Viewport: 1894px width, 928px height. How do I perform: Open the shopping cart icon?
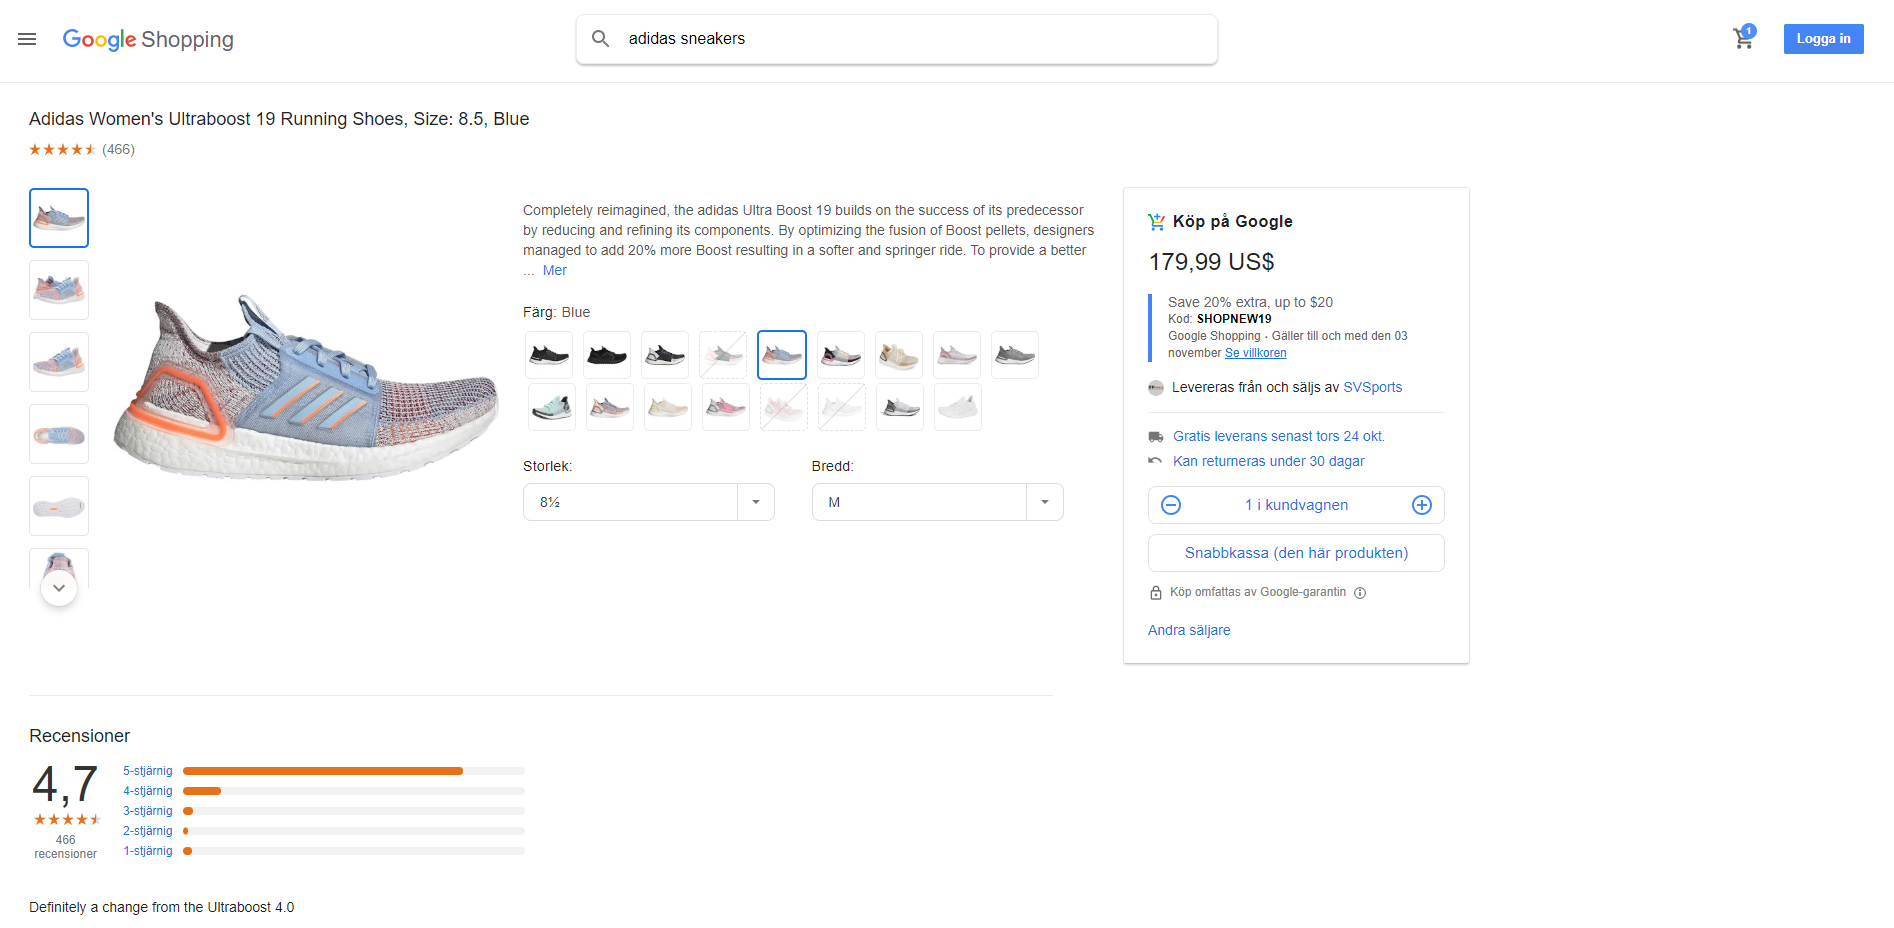coord(1744,38)
